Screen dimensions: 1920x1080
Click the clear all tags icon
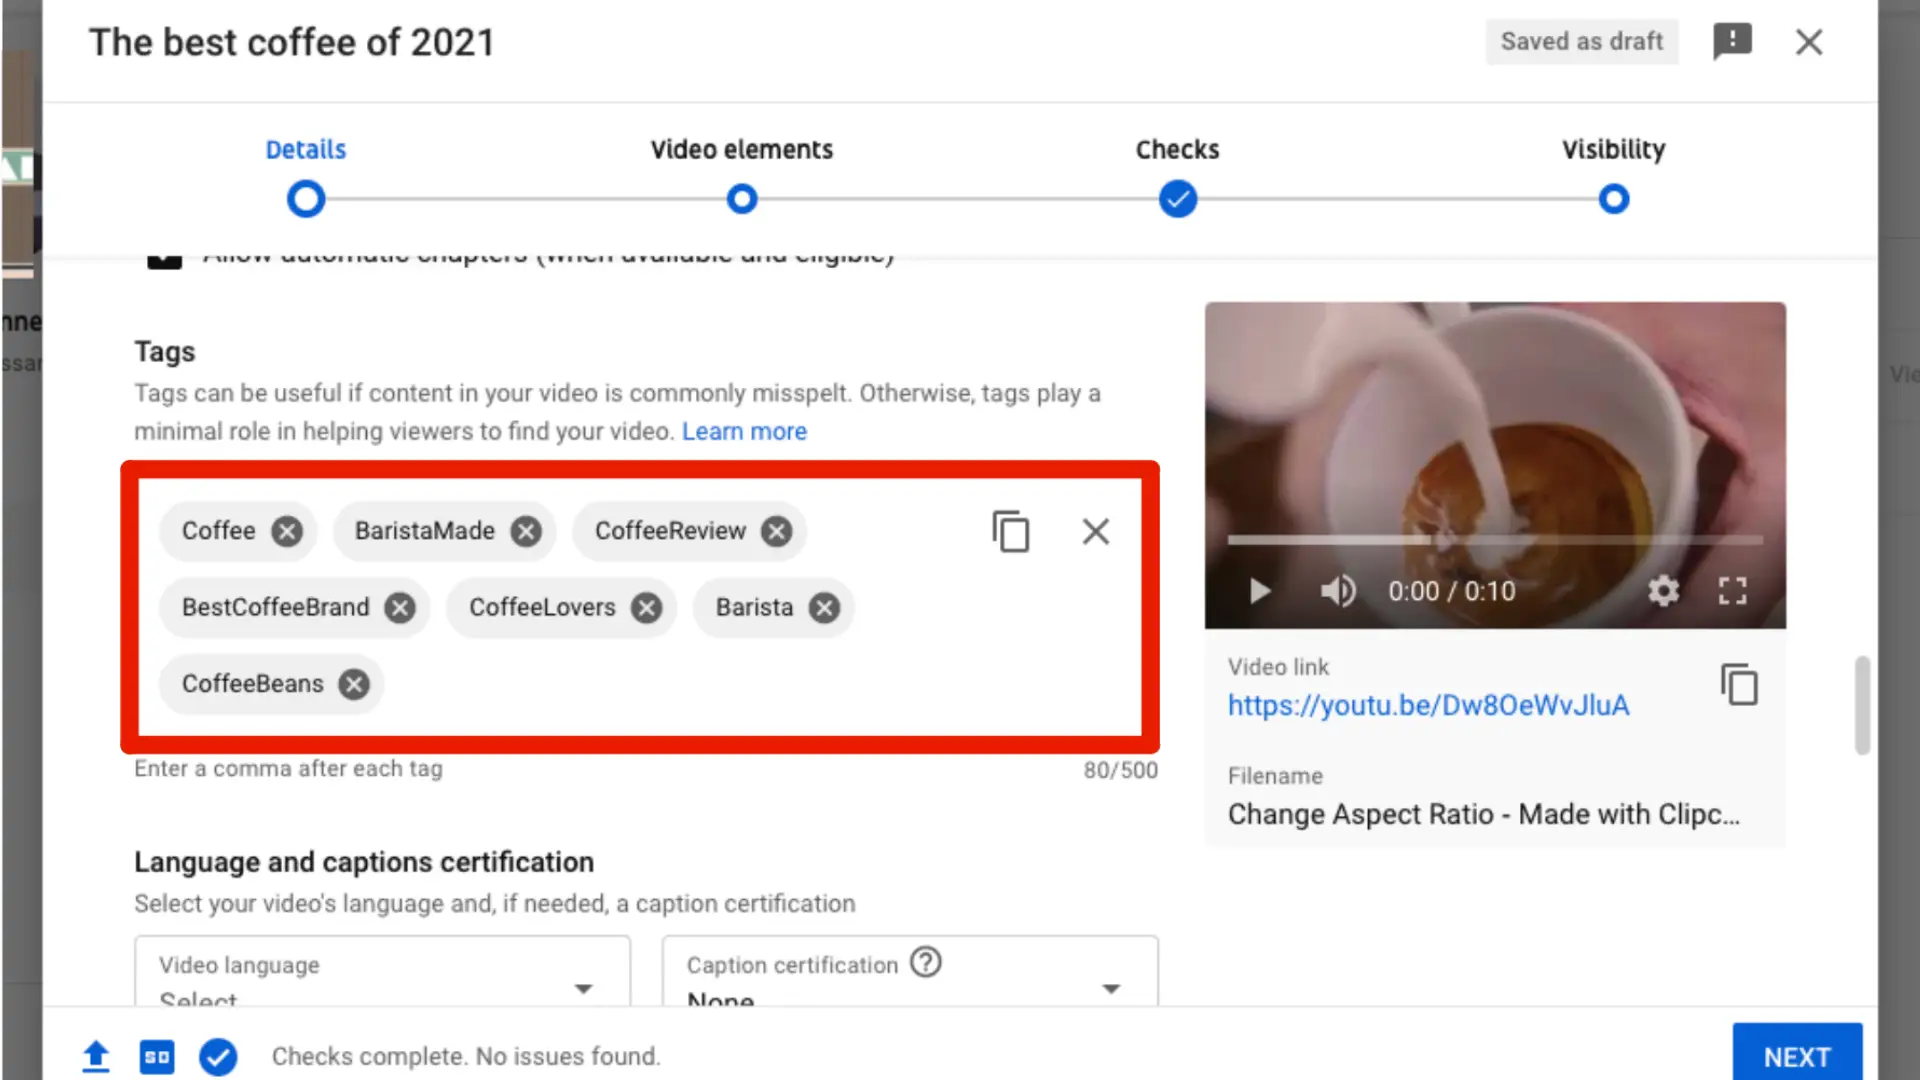coord(1096,530)
